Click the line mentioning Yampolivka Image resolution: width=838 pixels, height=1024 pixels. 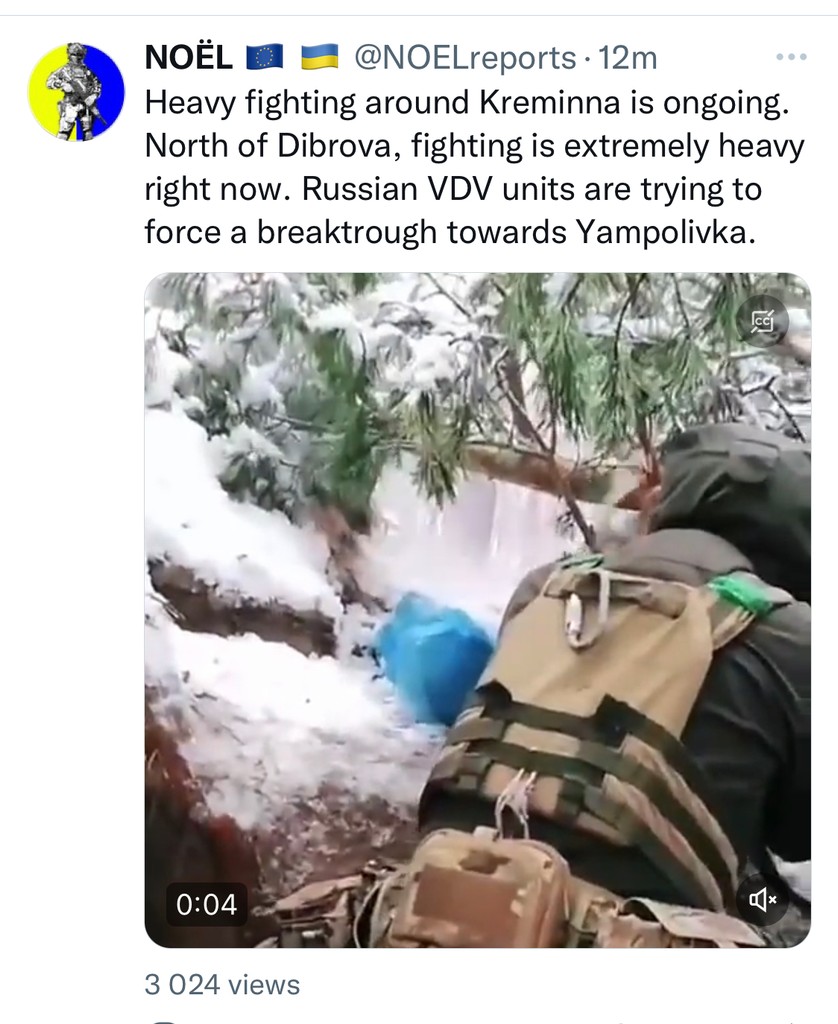(450, 232)
